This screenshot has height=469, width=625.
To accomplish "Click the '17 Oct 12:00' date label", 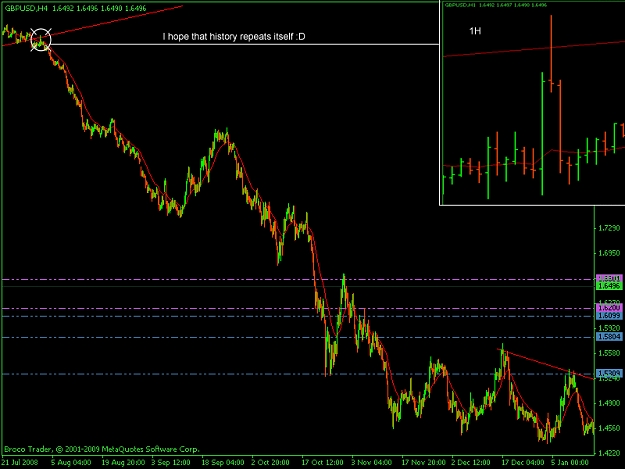I will pyautogui.click(x=322, y=463).
